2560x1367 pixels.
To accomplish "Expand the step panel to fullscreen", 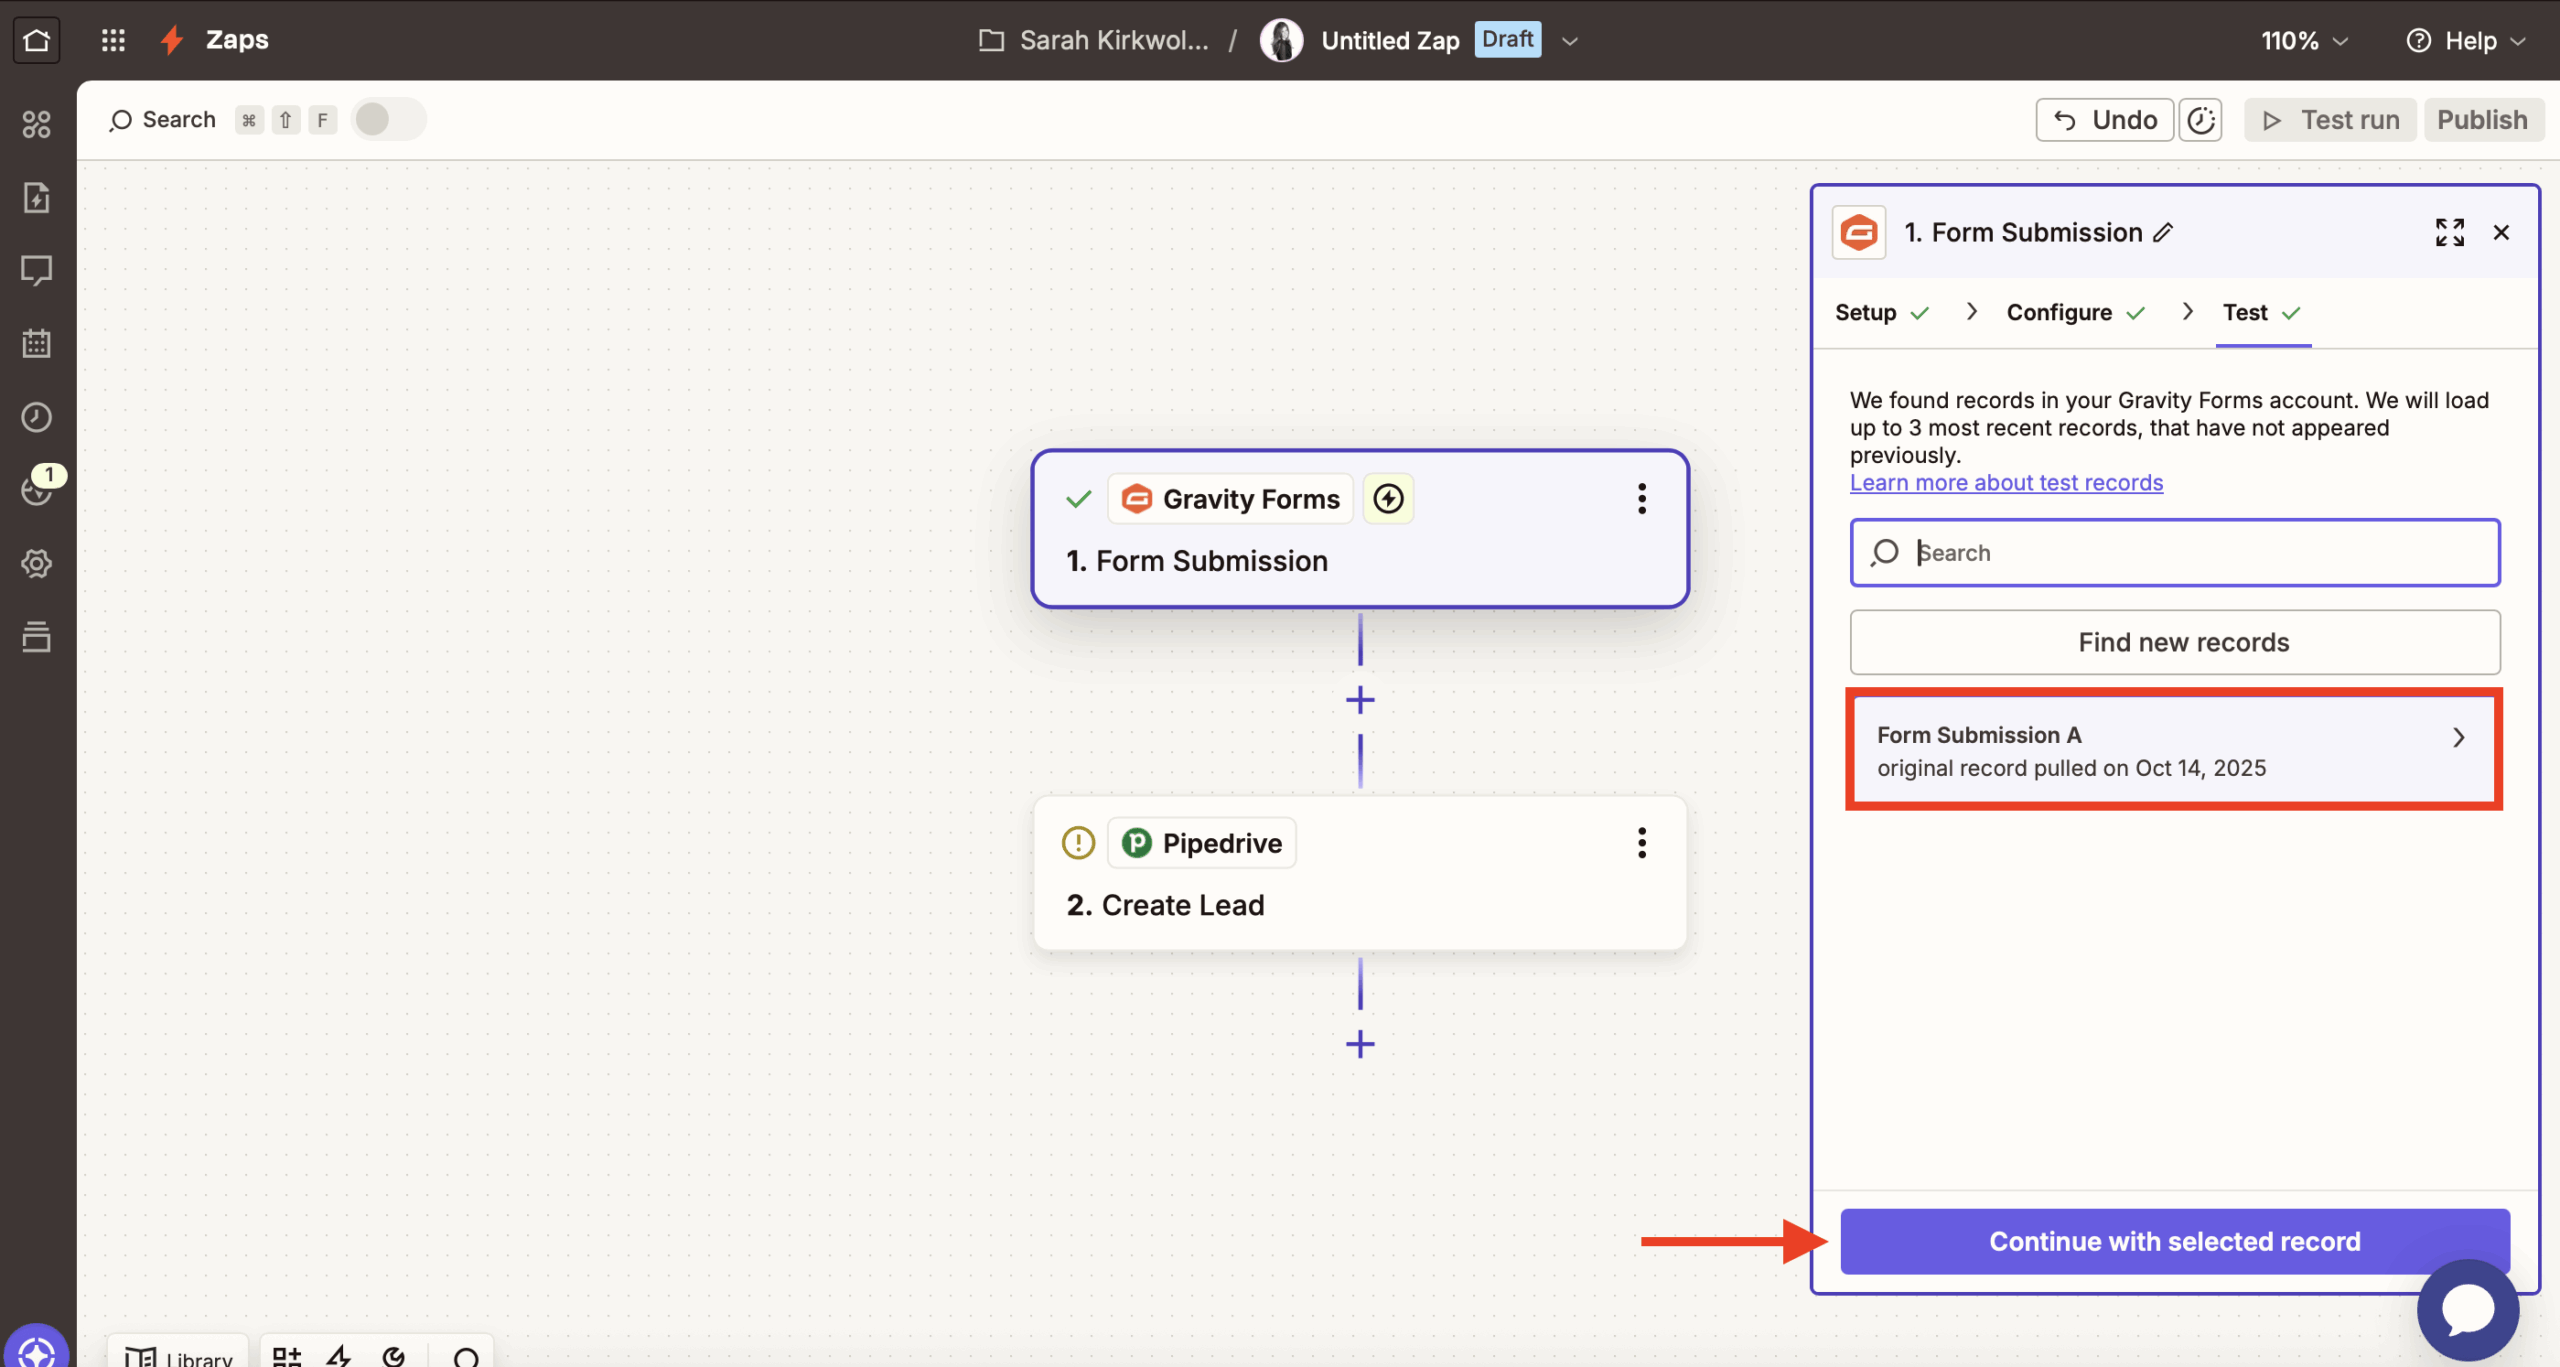I will (2449, 233).
